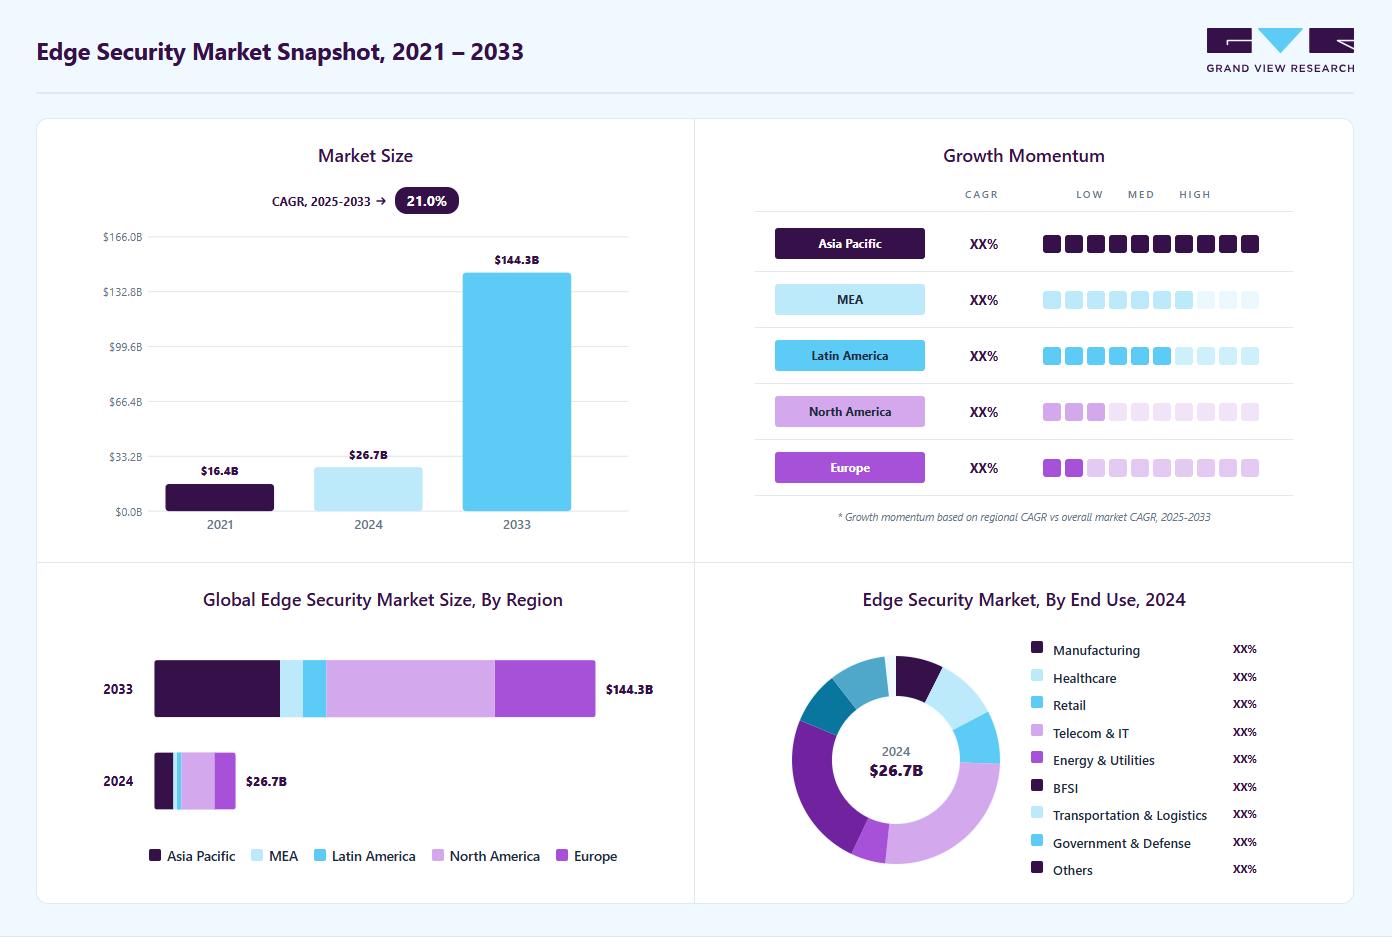Click the CAGR column header
Screen dimensions: 1392x938
981,195
